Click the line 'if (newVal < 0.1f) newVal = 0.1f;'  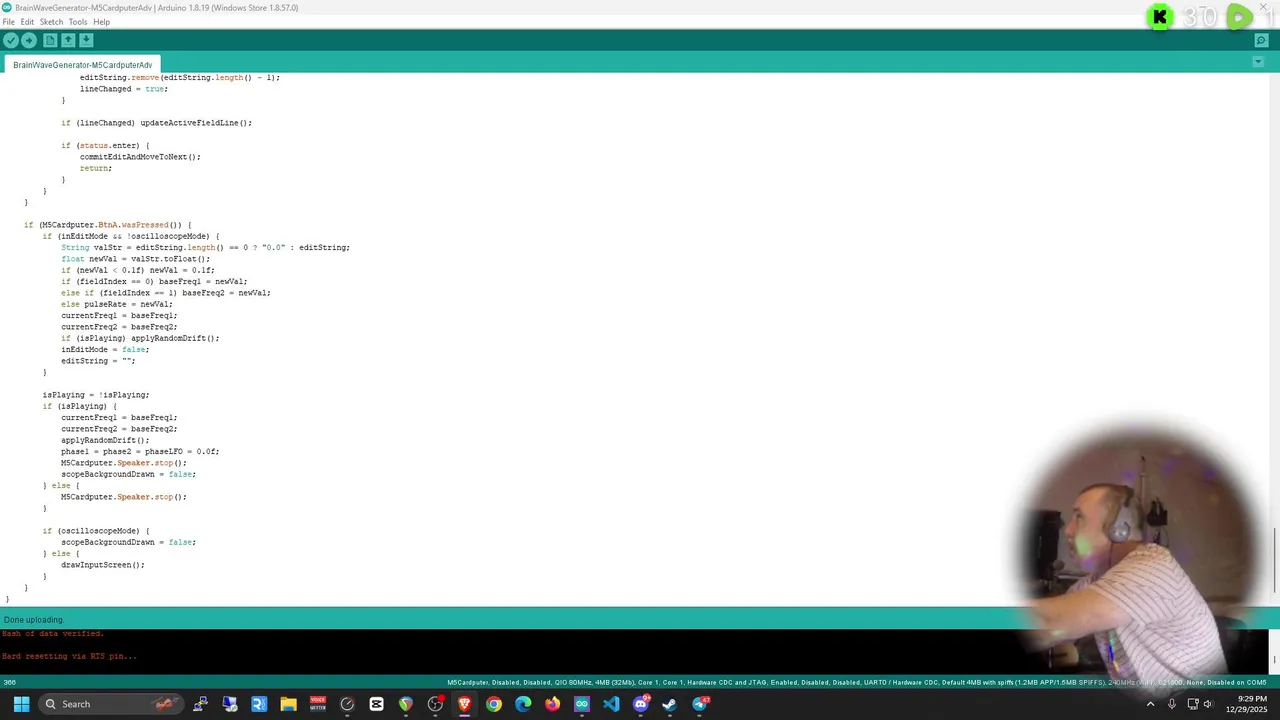[x=138, y=270]
